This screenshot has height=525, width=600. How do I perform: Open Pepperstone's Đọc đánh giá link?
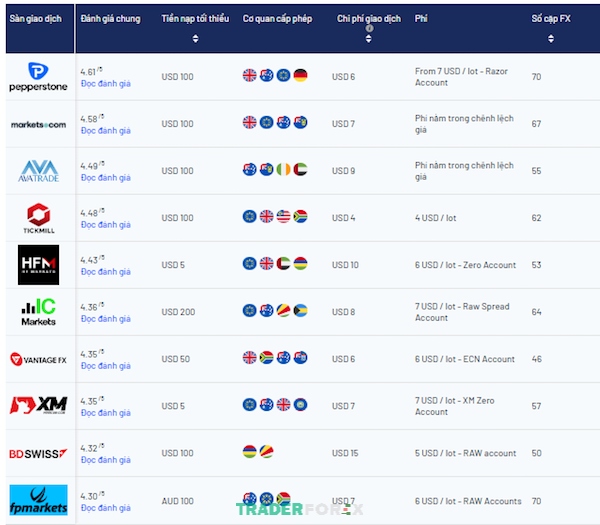click(106, 83)
